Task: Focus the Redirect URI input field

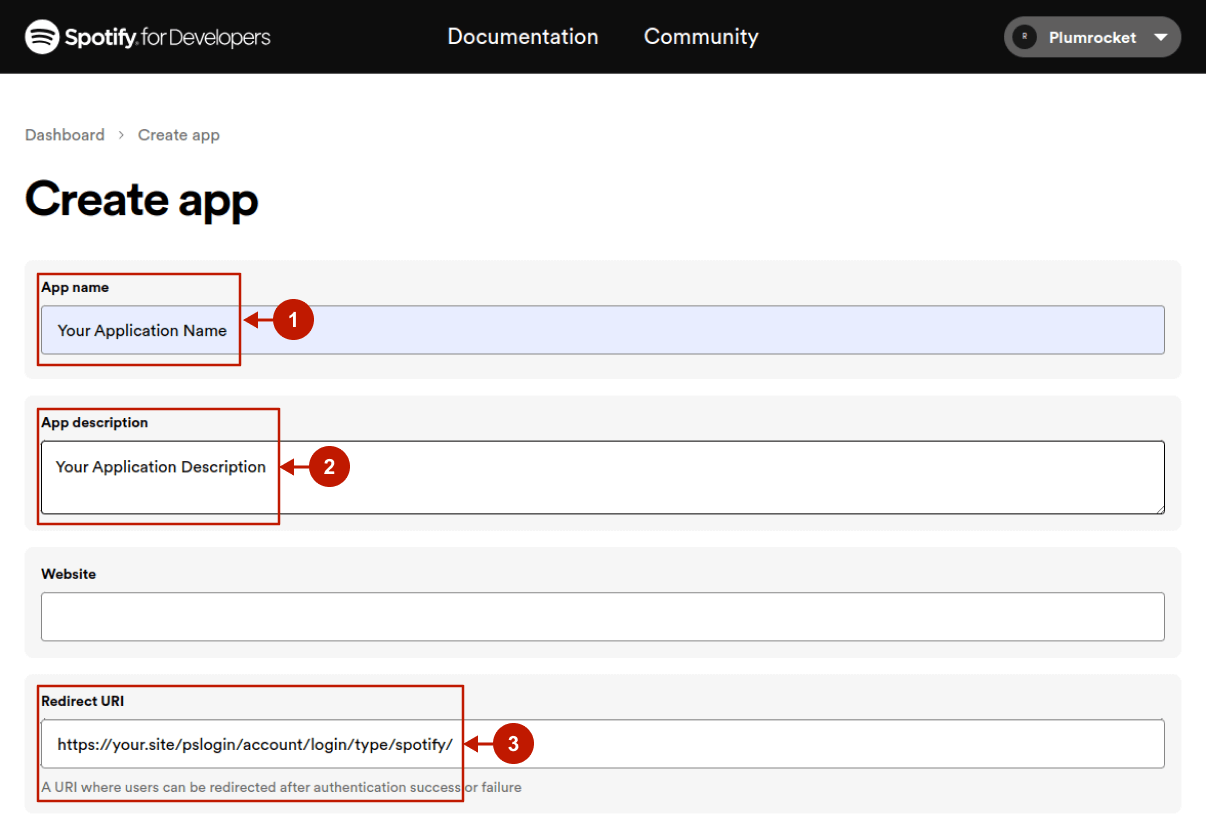Action: [x=800, y=744]
